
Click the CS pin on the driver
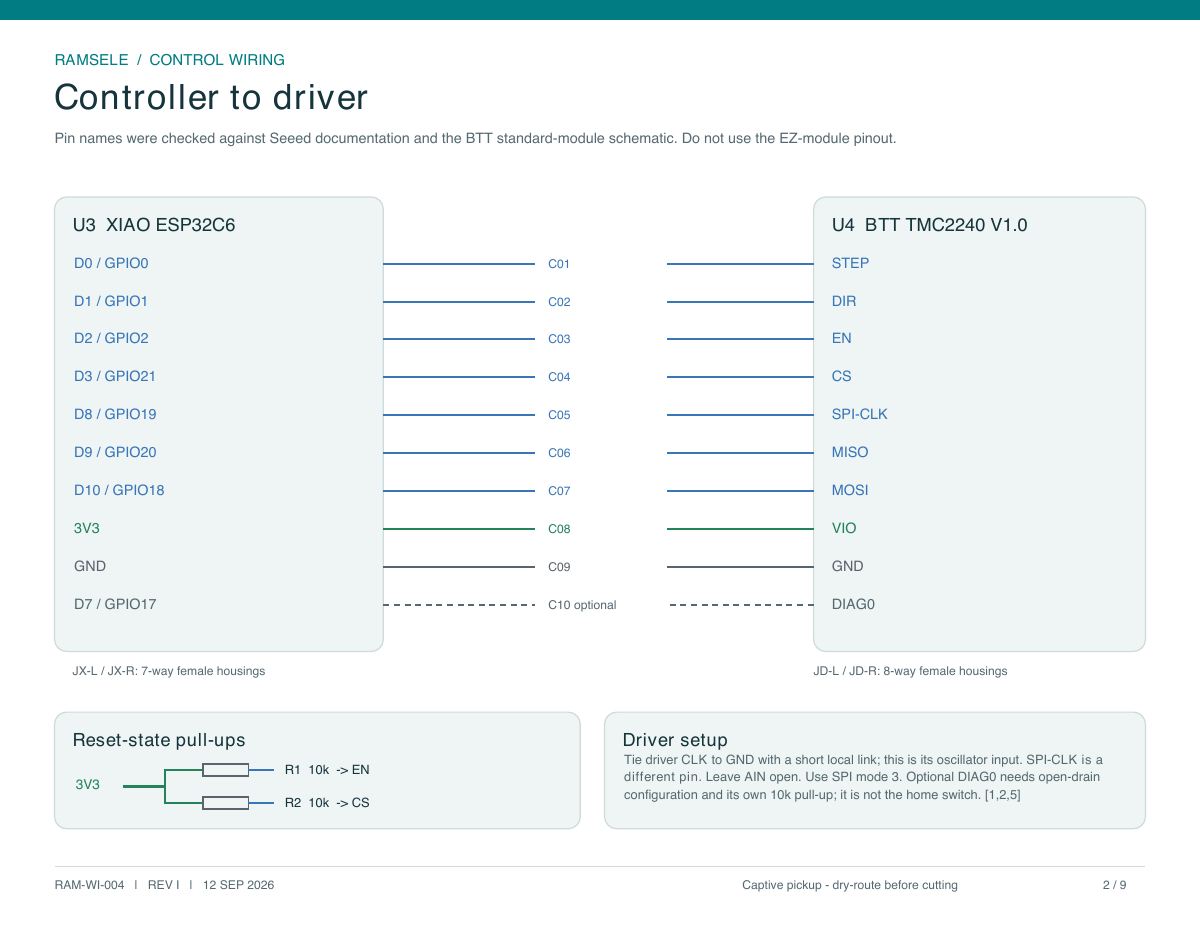(842, 376)
